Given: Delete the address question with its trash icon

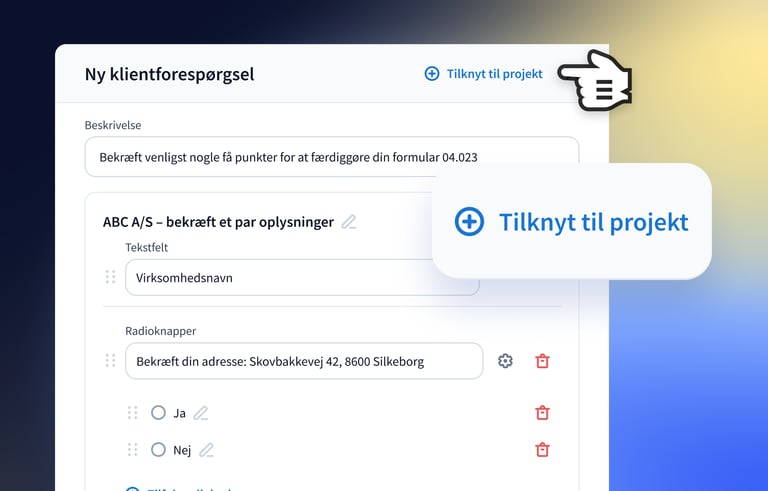Looking at the screenshot, I should click(x=542, y=361).
